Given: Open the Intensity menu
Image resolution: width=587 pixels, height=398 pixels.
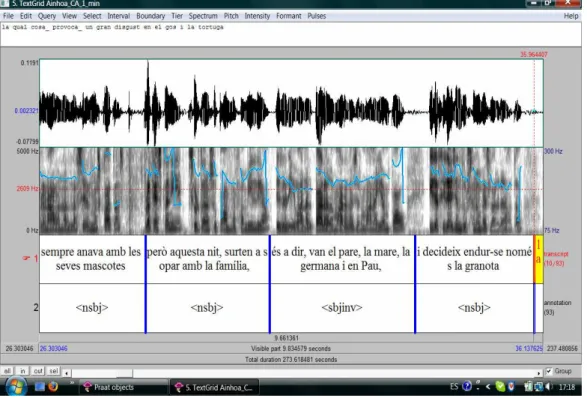Looking at the screenshot, I should (x=257, y=16).
